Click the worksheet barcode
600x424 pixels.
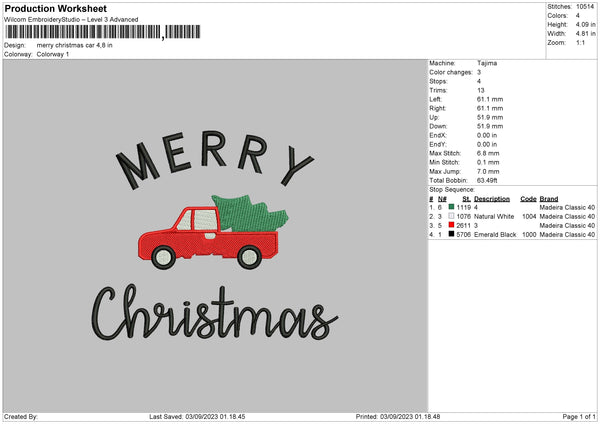(x=103, y=32)
